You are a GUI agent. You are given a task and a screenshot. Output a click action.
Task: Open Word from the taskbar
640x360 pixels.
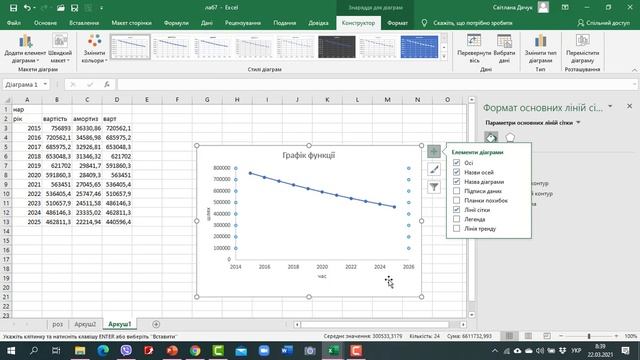click(287, 351)
